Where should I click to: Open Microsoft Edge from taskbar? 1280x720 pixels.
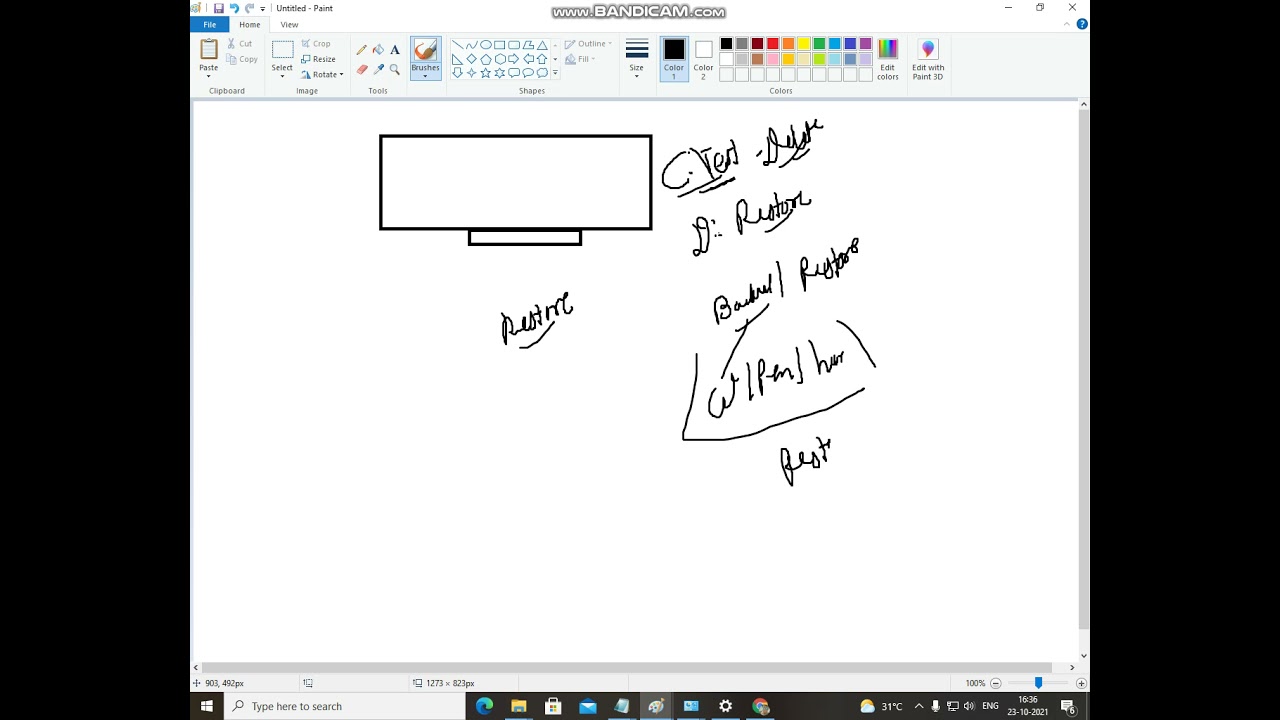485,706
